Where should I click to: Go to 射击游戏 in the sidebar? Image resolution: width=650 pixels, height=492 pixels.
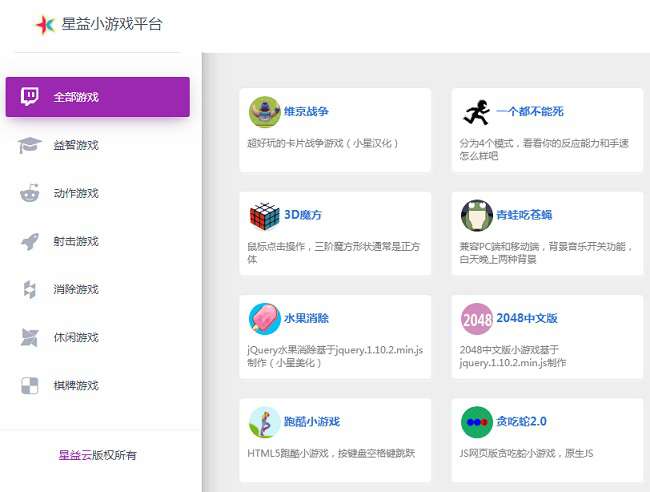(76, 242)
